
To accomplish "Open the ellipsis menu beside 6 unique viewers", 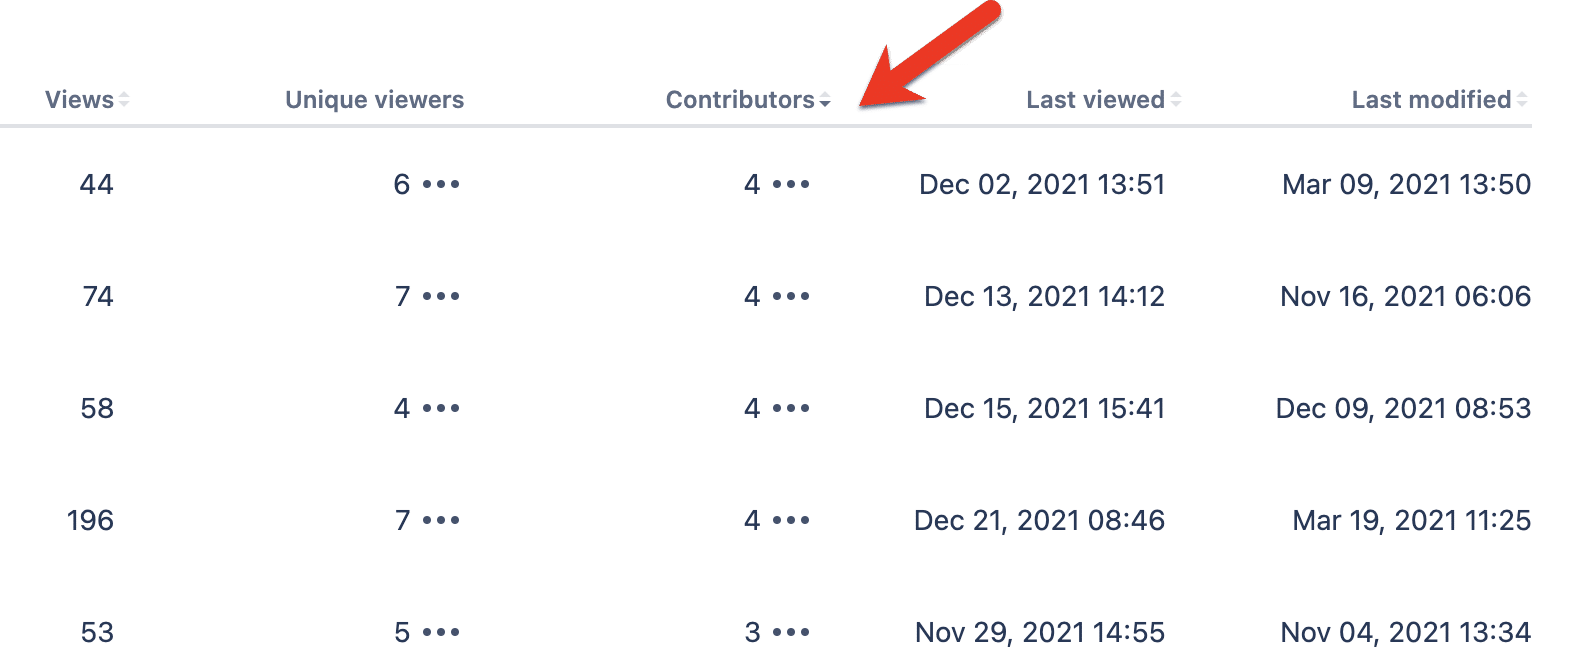I will coord(440,184).
